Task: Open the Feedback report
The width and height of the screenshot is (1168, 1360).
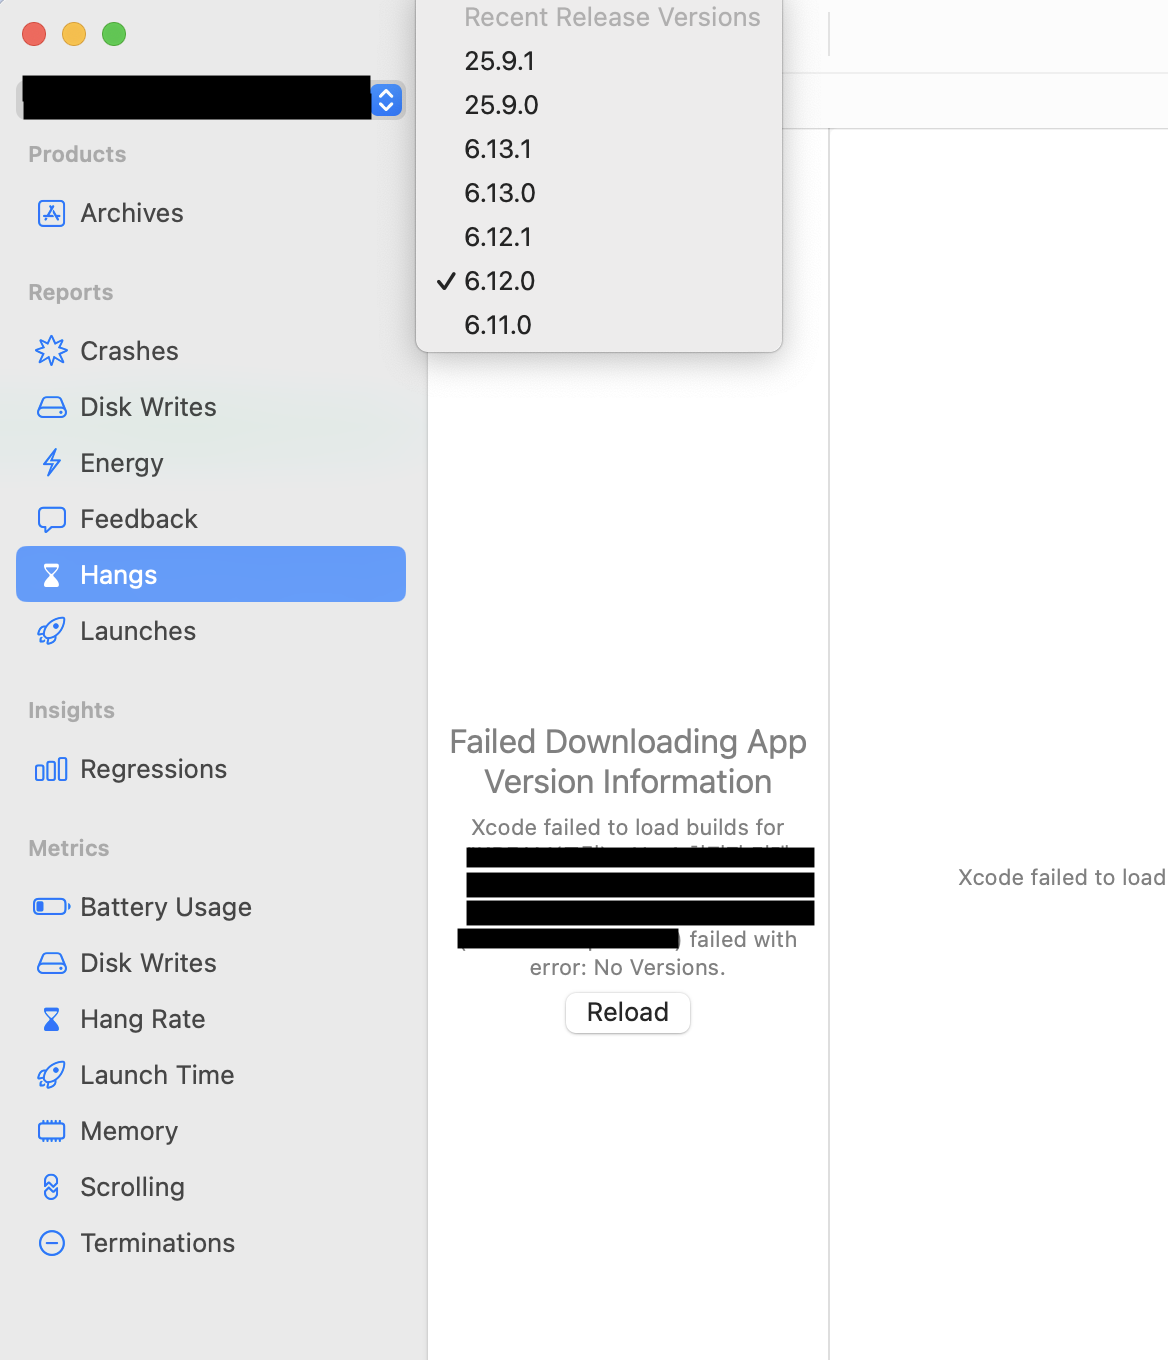Action: (211, 519)
